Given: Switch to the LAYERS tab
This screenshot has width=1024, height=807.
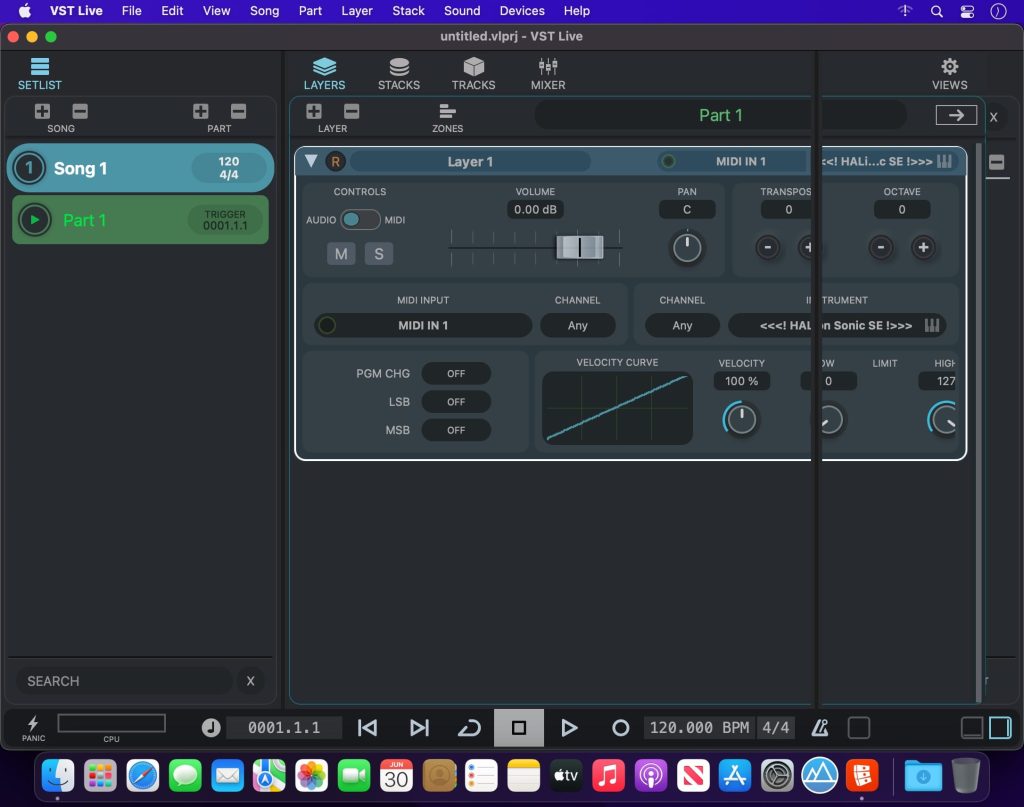Looking at the screenshot, I should (x=324, y=72).
